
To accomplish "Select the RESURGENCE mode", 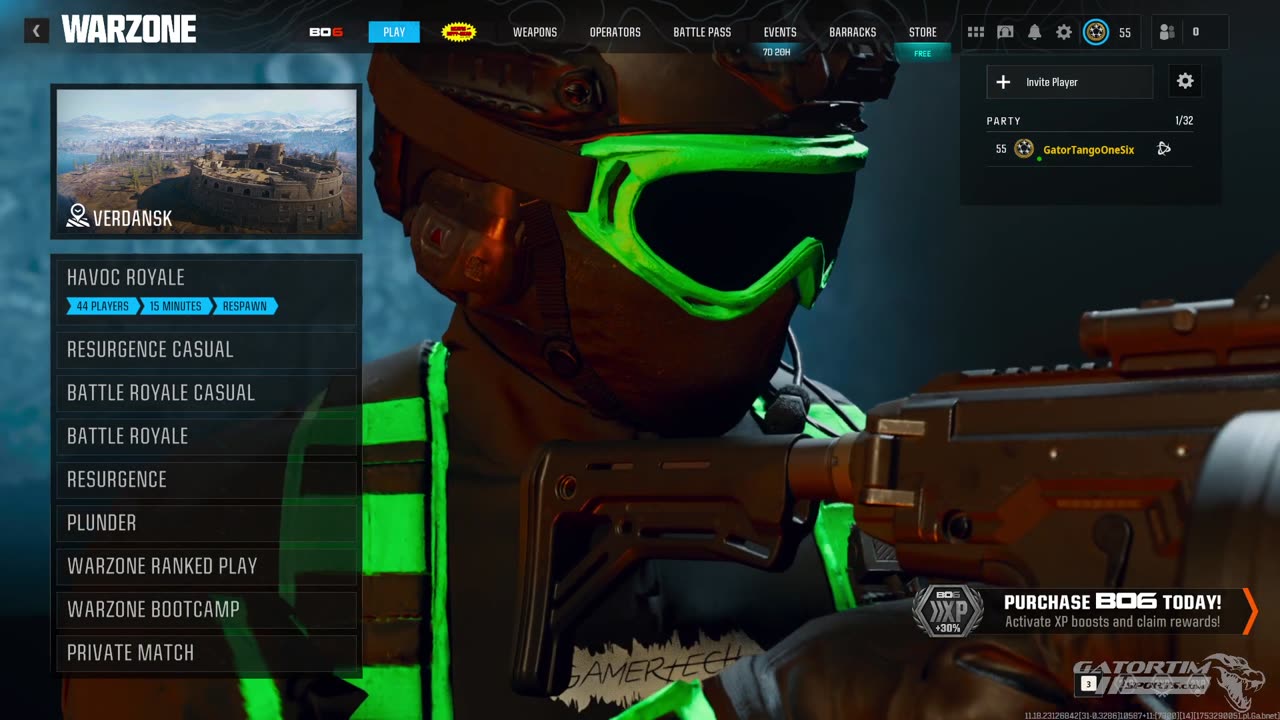I will click(206, 479).
